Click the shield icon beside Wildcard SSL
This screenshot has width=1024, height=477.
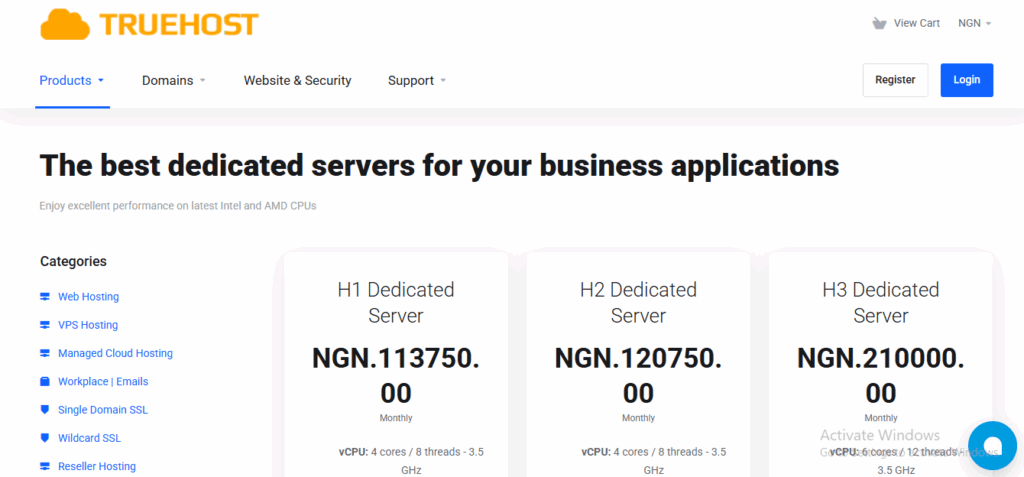coord(44,438)
